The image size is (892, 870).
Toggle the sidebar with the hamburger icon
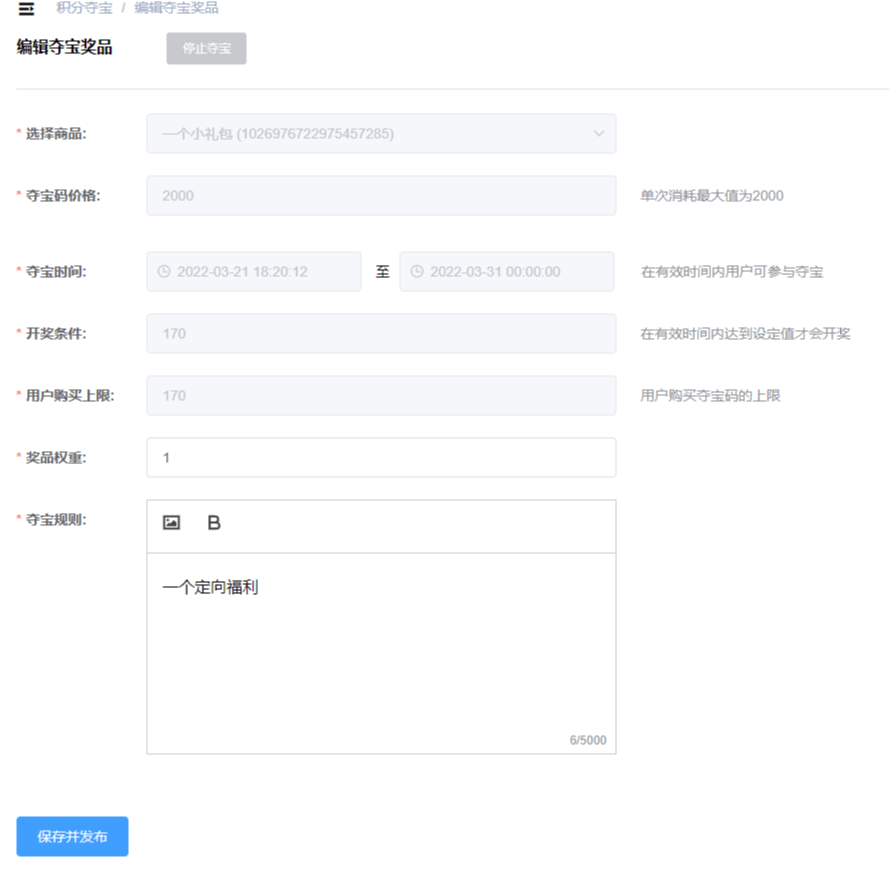pos(26,9)
